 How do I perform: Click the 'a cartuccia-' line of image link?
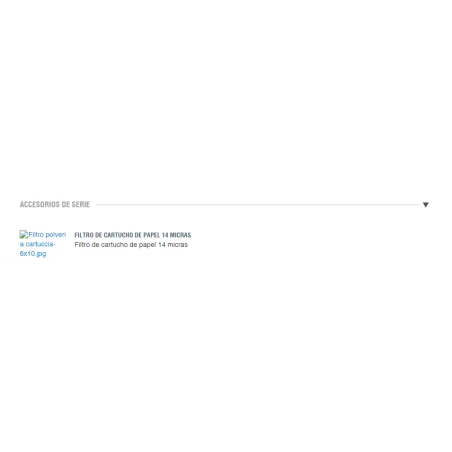37,244
